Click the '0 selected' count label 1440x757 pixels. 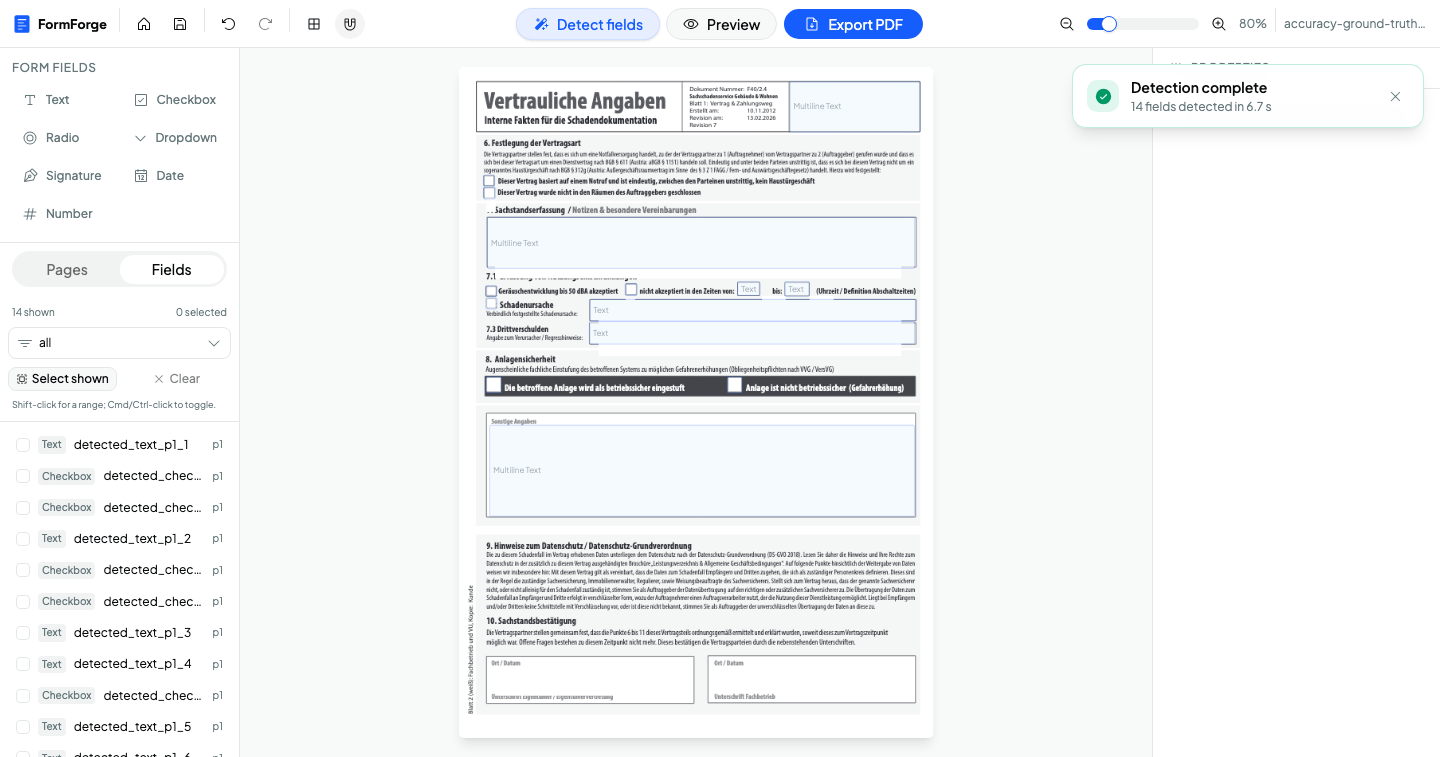tap(201, 312)
